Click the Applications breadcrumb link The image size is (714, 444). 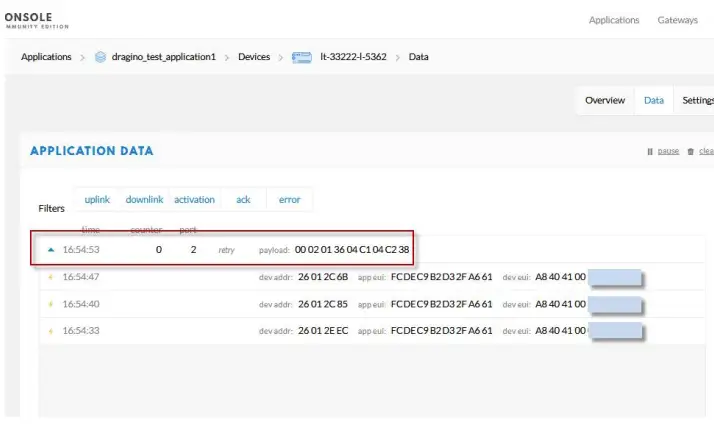[46, 57]
